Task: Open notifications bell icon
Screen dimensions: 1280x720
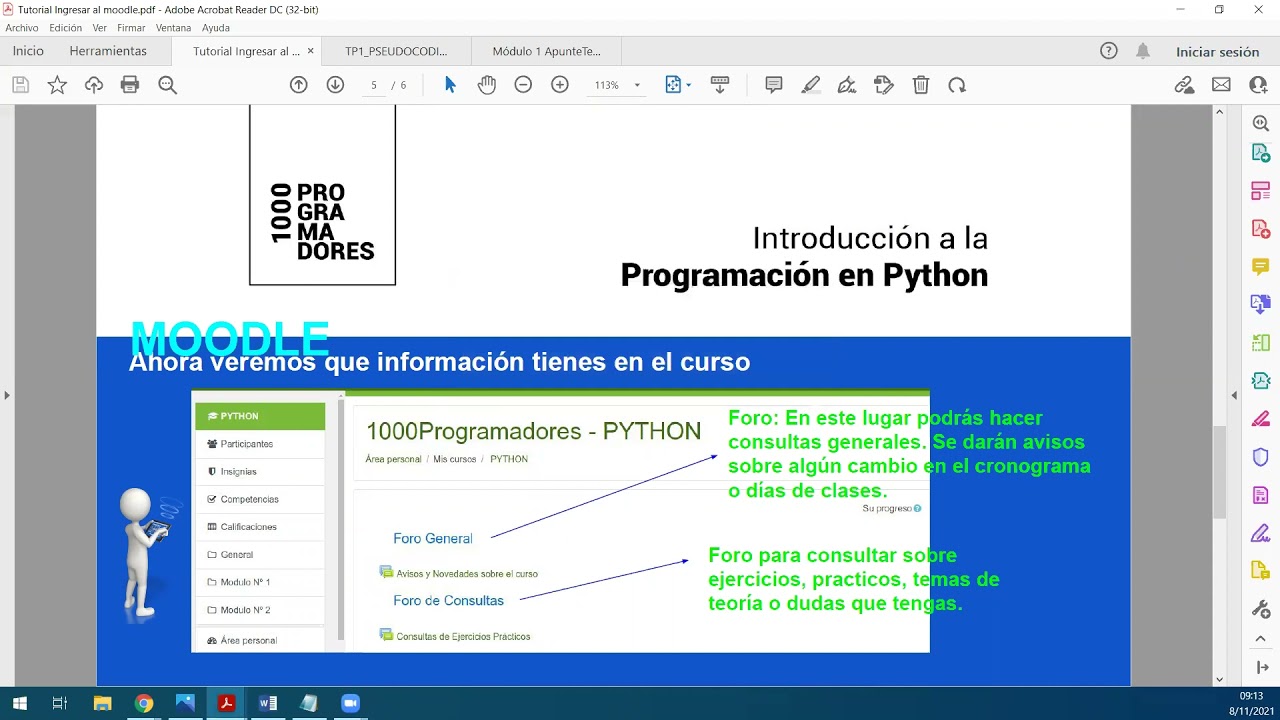Action: click(x=1143, y=51)
